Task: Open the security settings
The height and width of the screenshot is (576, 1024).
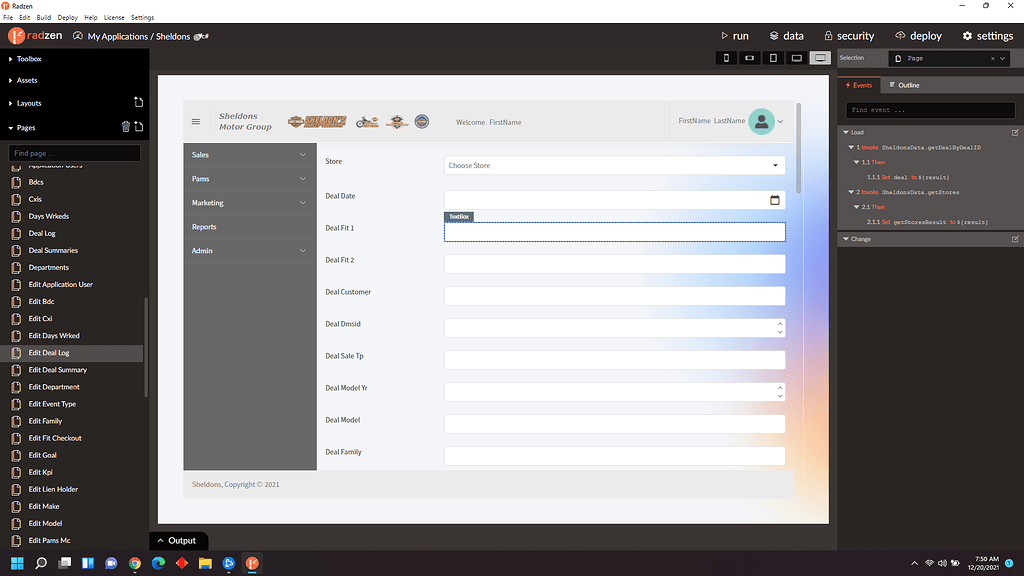Action: point(849,35)
